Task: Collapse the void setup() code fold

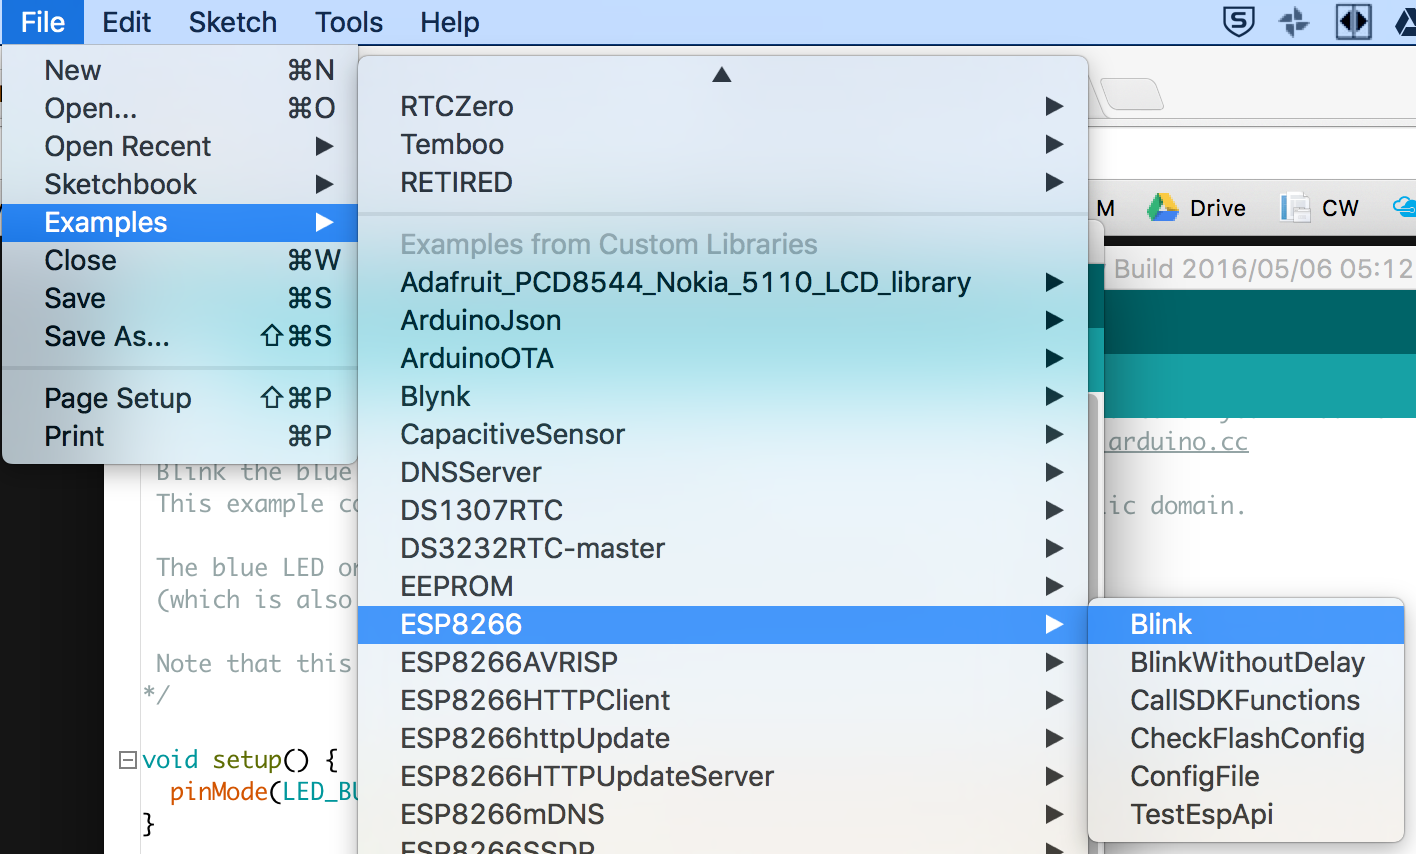Action: pos(127,760)
